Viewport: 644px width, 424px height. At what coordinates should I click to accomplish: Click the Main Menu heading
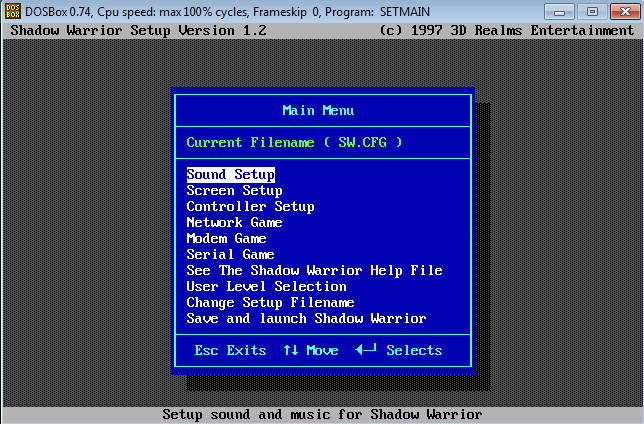(x=318, y=111)
